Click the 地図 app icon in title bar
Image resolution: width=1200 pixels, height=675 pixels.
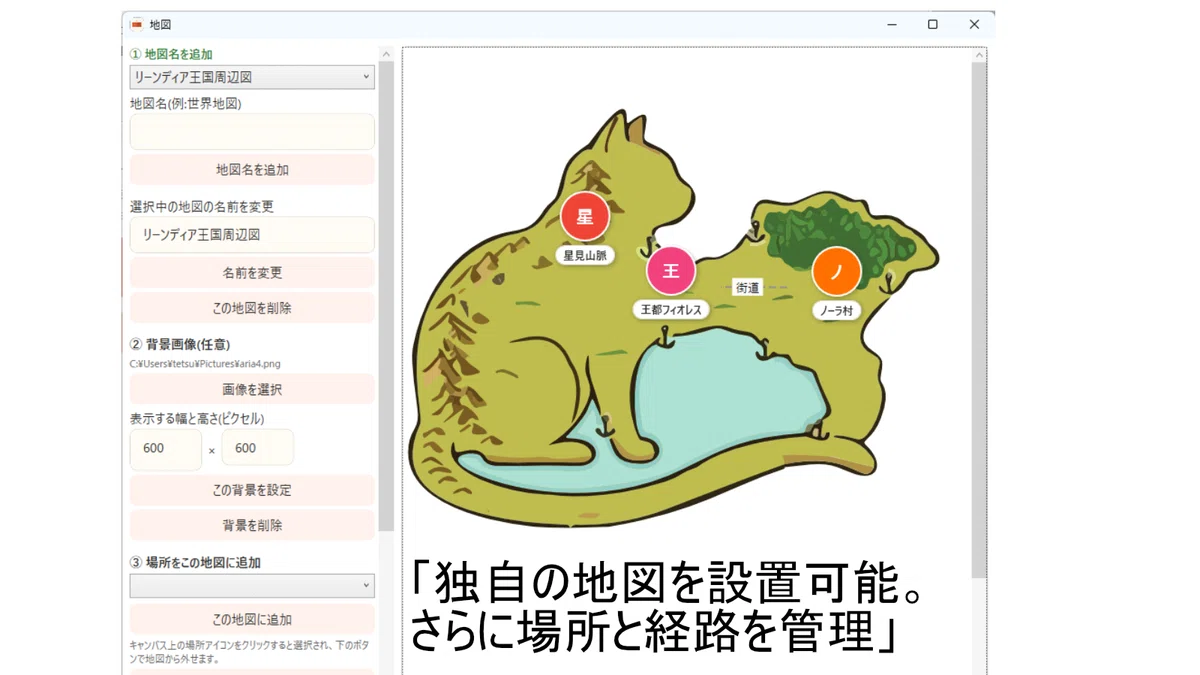coord(137,25)
